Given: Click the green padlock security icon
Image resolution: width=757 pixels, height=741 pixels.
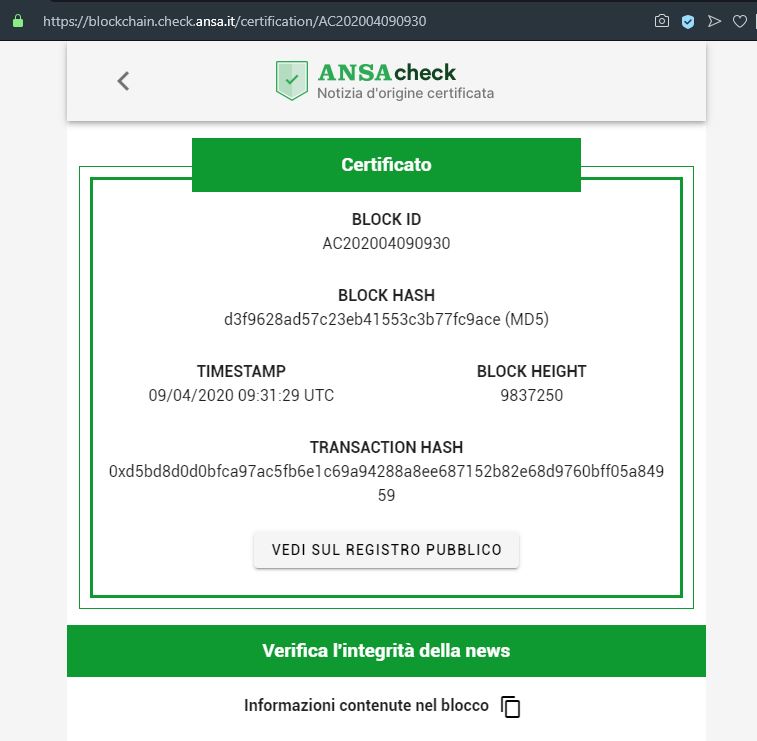Looking at the screenshot, I should click(x=18, y=21).
